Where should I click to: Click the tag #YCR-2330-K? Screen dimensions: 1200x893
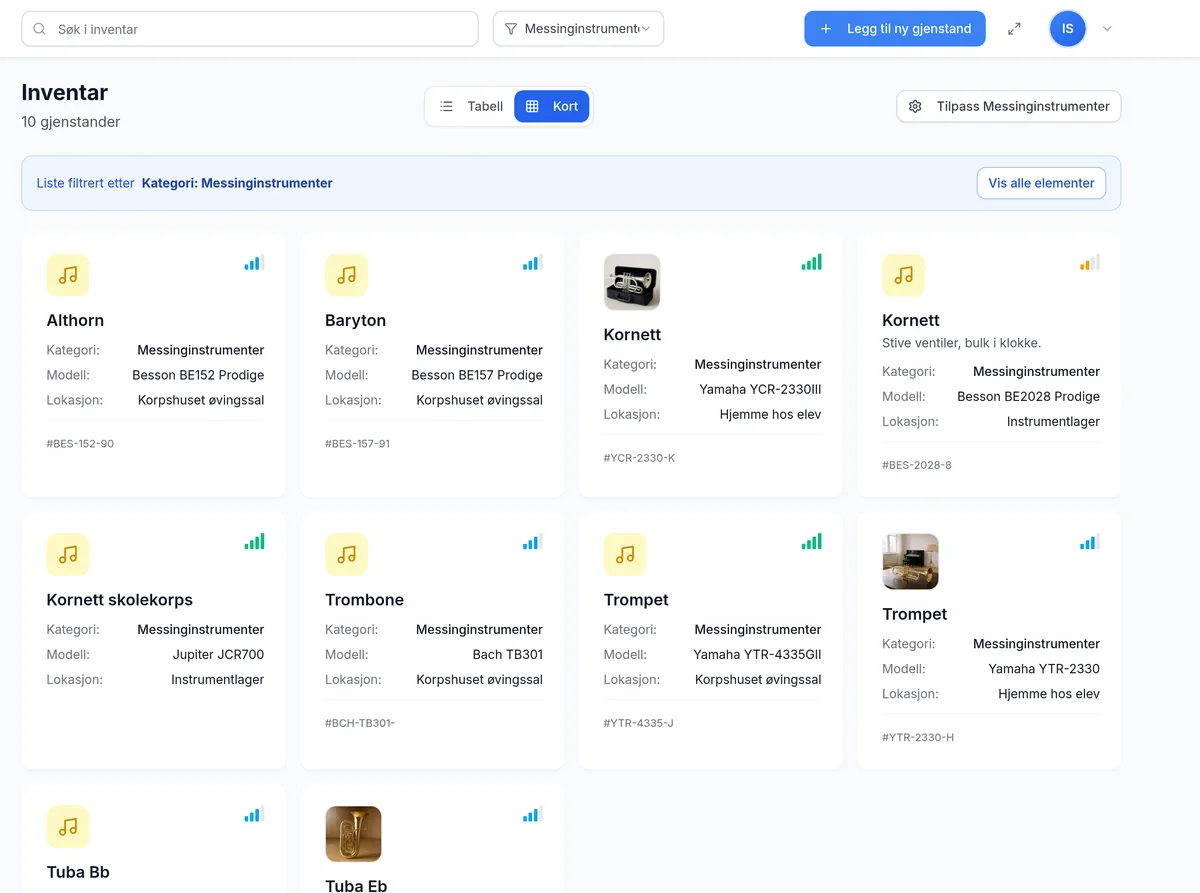point(639,458)
